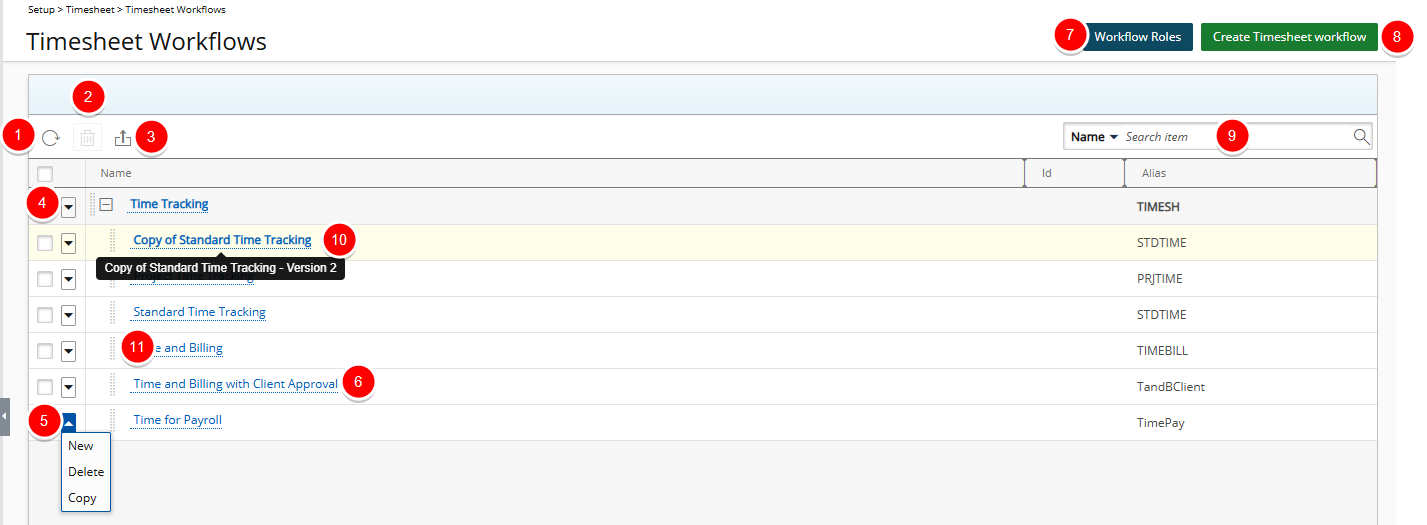
Task: Open the Name search filter dropdown
Action: [1093, 137]
